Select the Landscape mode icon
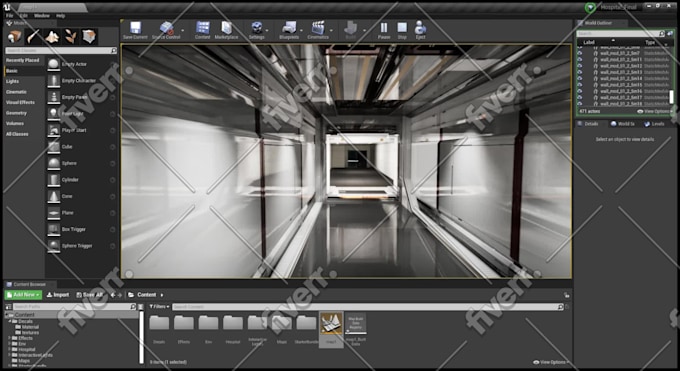This screenshot has height=371, width=680. 52,36
